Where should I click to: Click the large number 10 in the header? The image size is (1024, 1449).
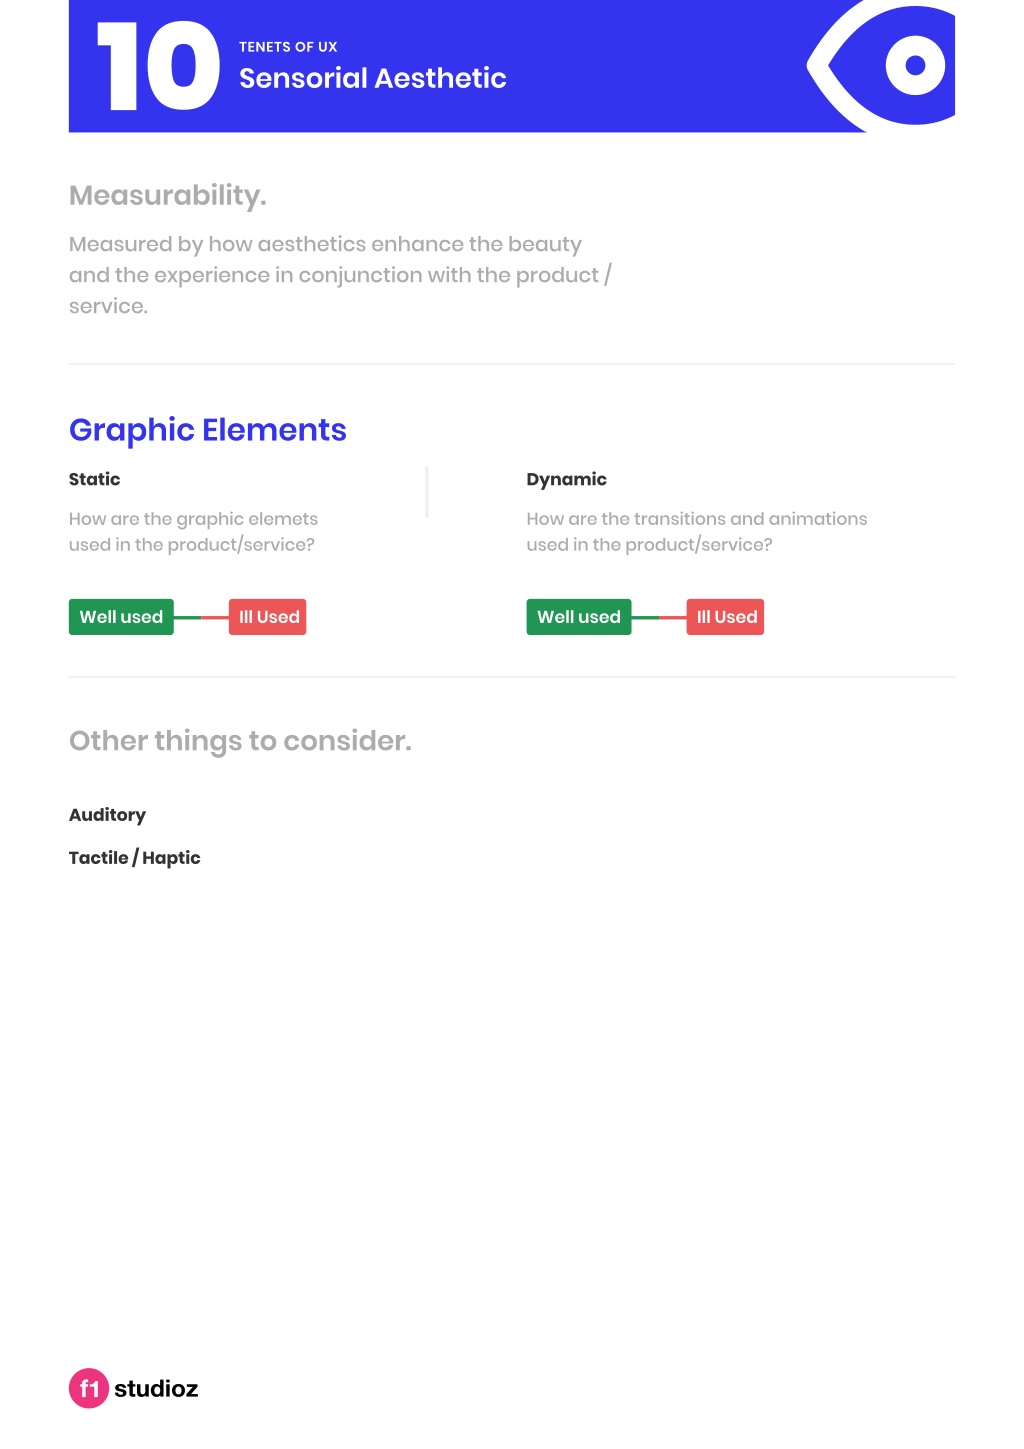(158, 66)
